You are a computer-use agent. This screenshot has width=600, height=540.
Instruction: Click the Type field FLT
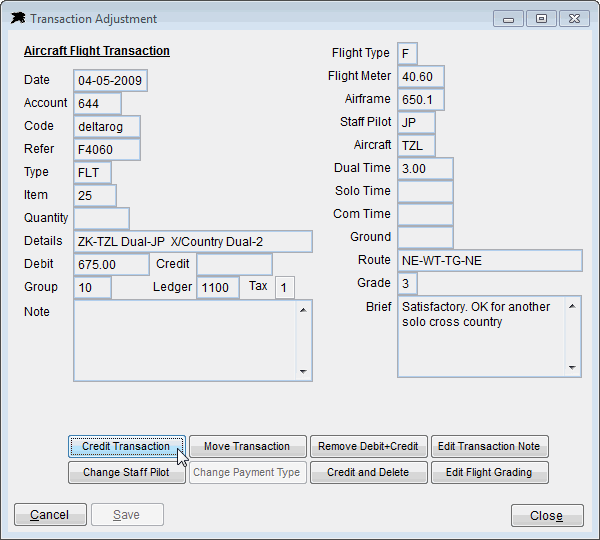[x=92, y=172]
